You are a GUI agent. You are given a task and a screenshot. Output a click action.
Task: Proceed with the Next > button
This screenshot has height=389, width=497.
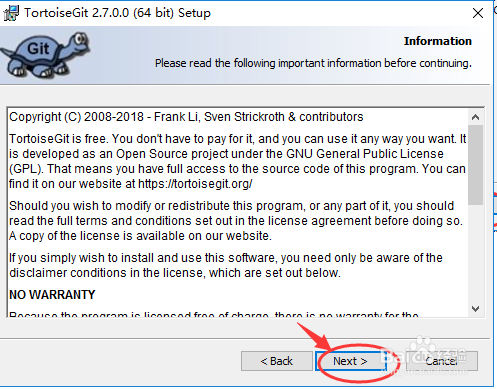(x=350, y=361)
